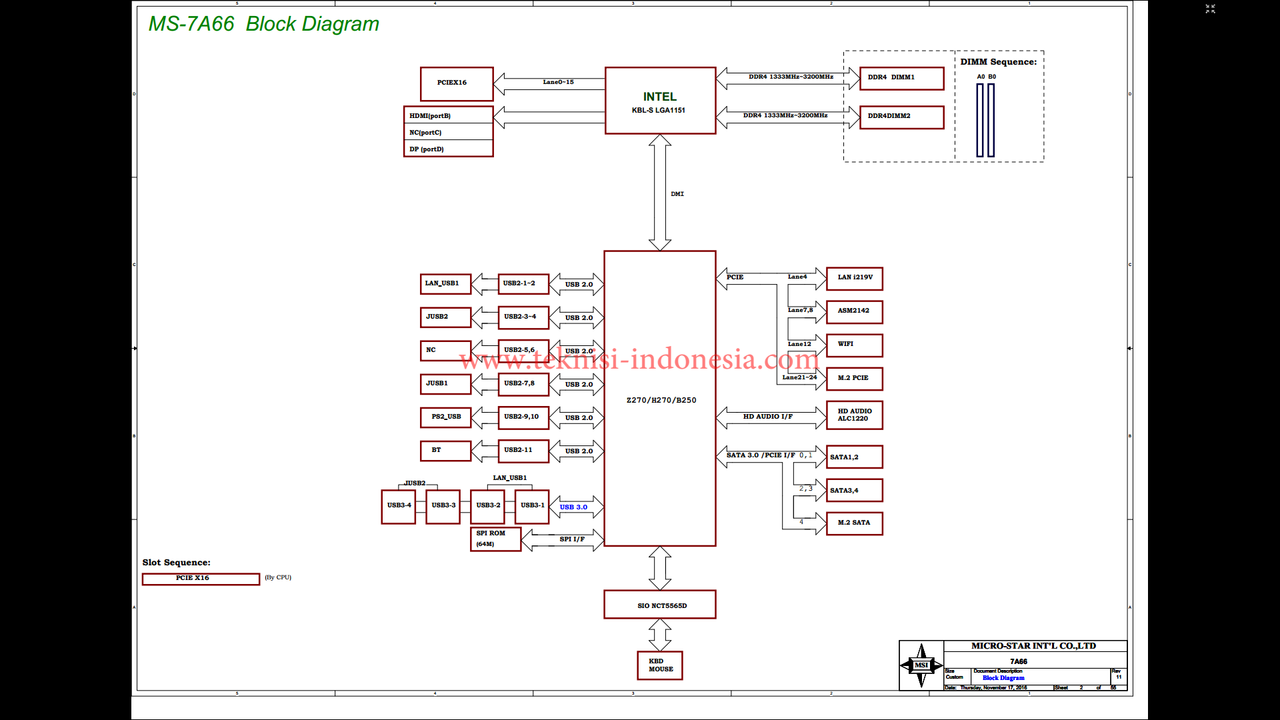Click the USB3-2 box

pyautogui.click(x=488, y=506)
